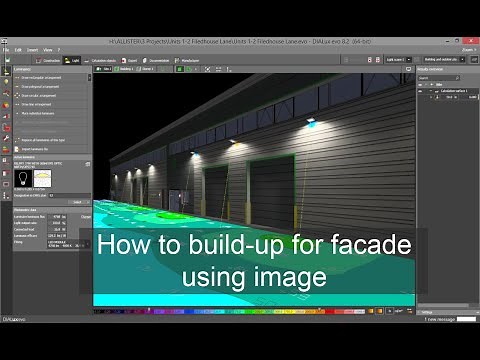The image size is (480, 360).
Task: Expand the sub-row under Calculation surface 1
Action: coord(431,97)
